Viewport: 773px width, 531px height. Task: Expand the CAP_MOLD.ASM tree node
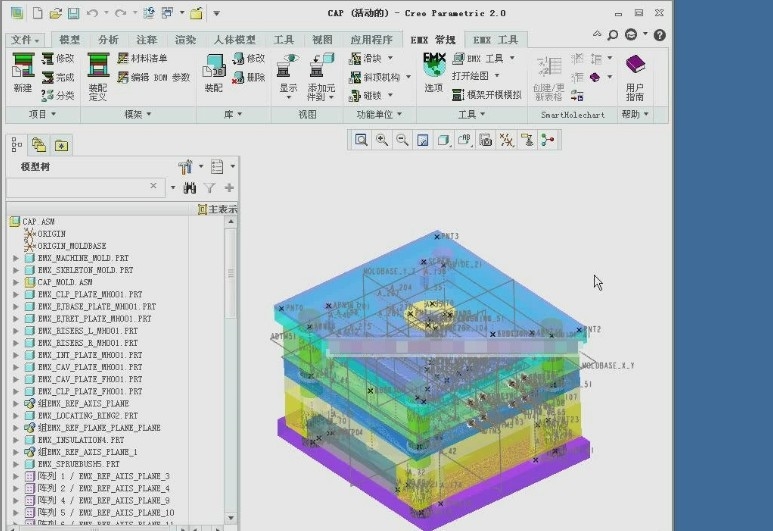[x=16, y=282]
